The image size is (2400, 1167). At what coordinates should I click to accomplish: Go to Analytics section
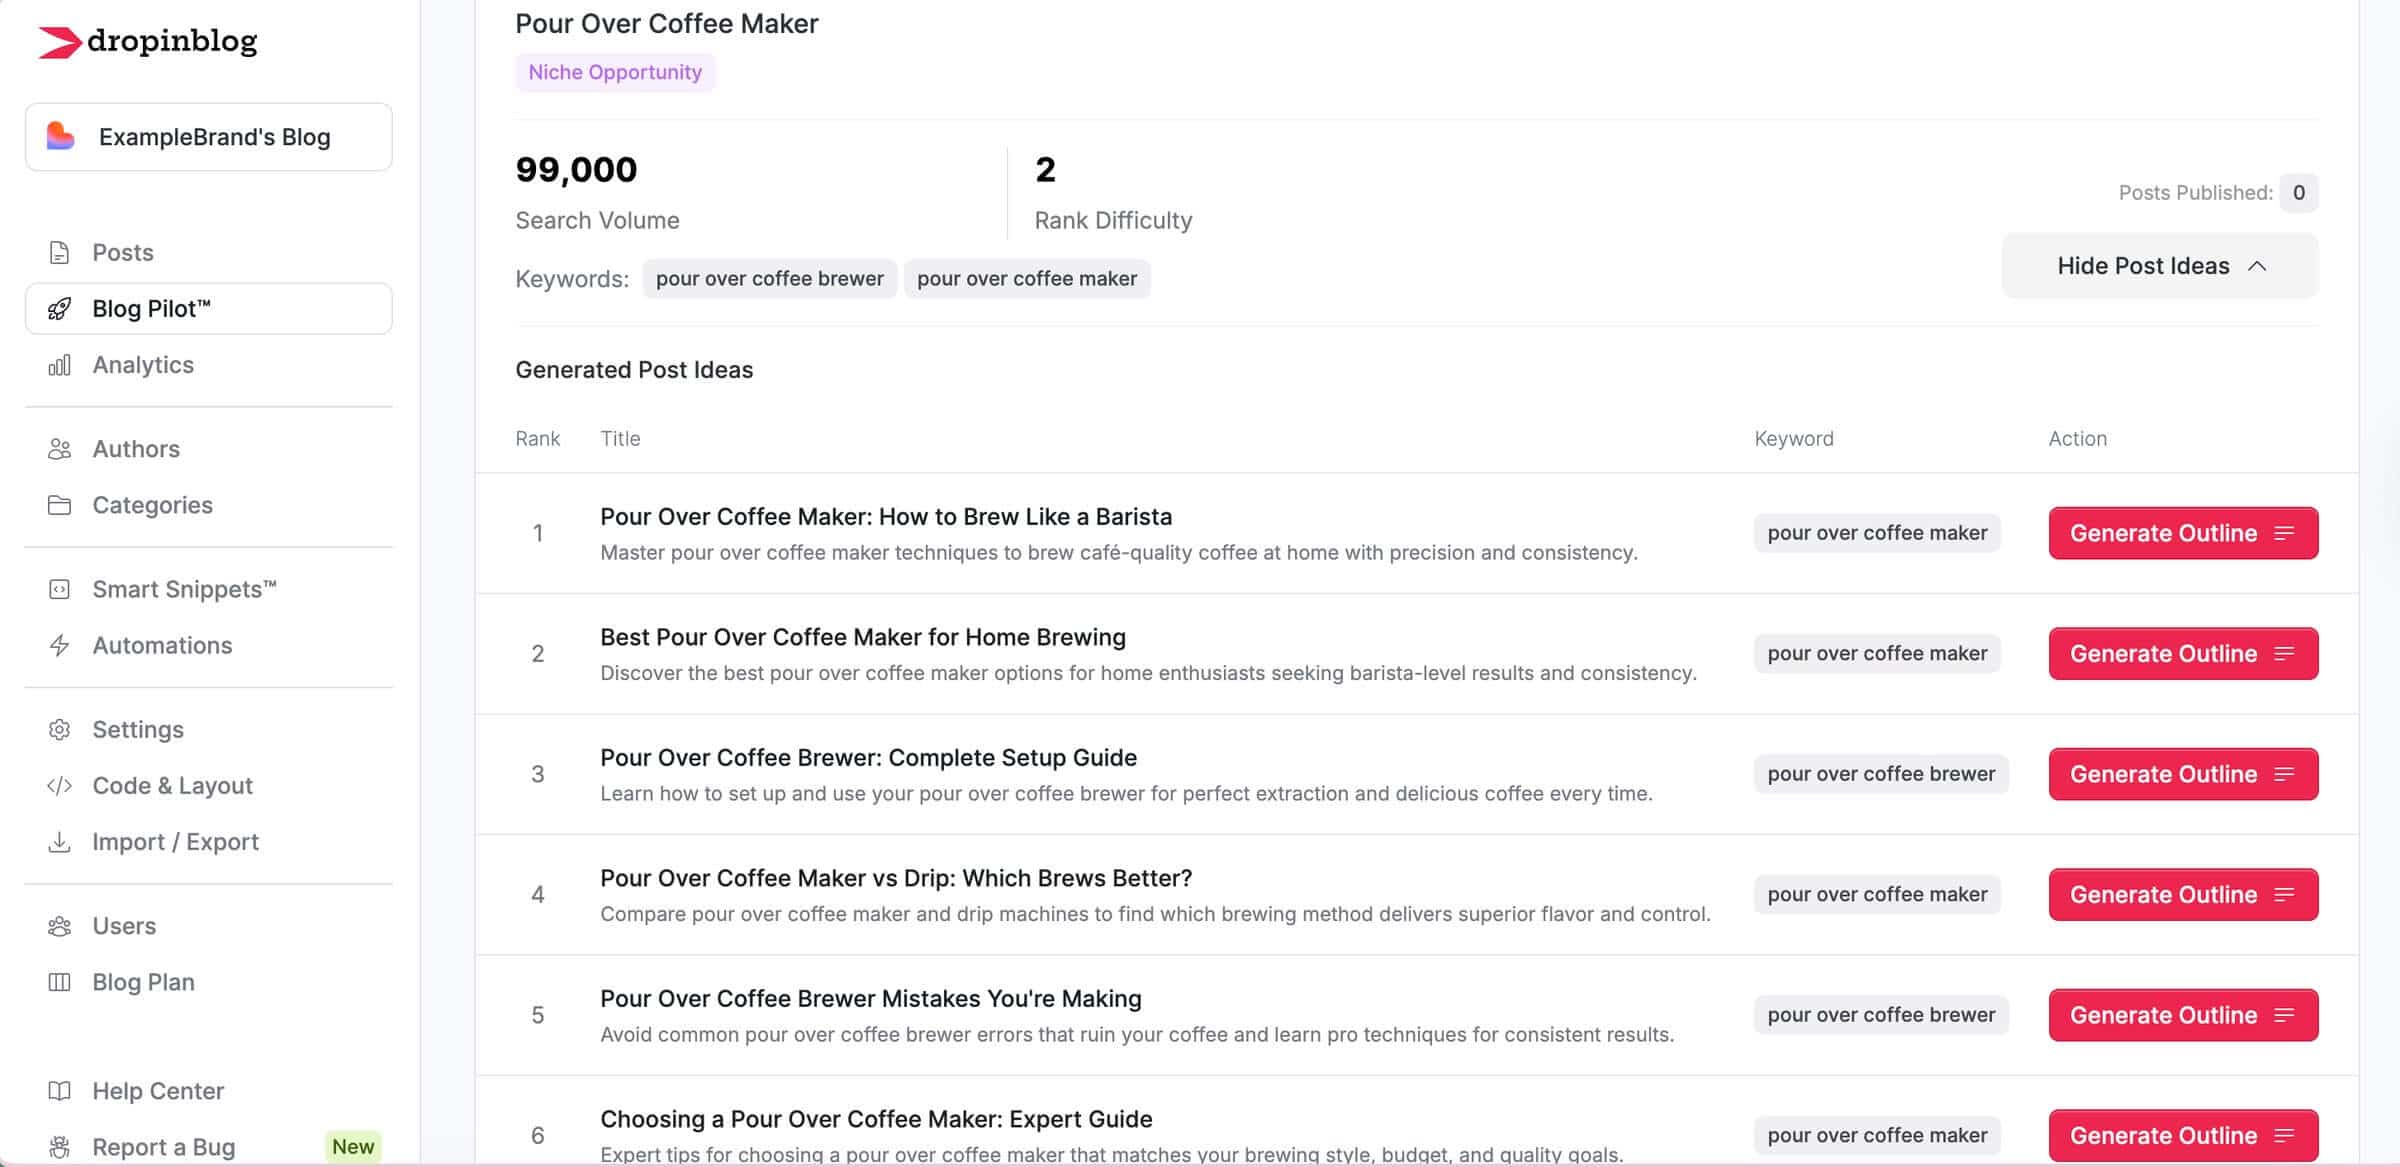[x=143, y=365]
